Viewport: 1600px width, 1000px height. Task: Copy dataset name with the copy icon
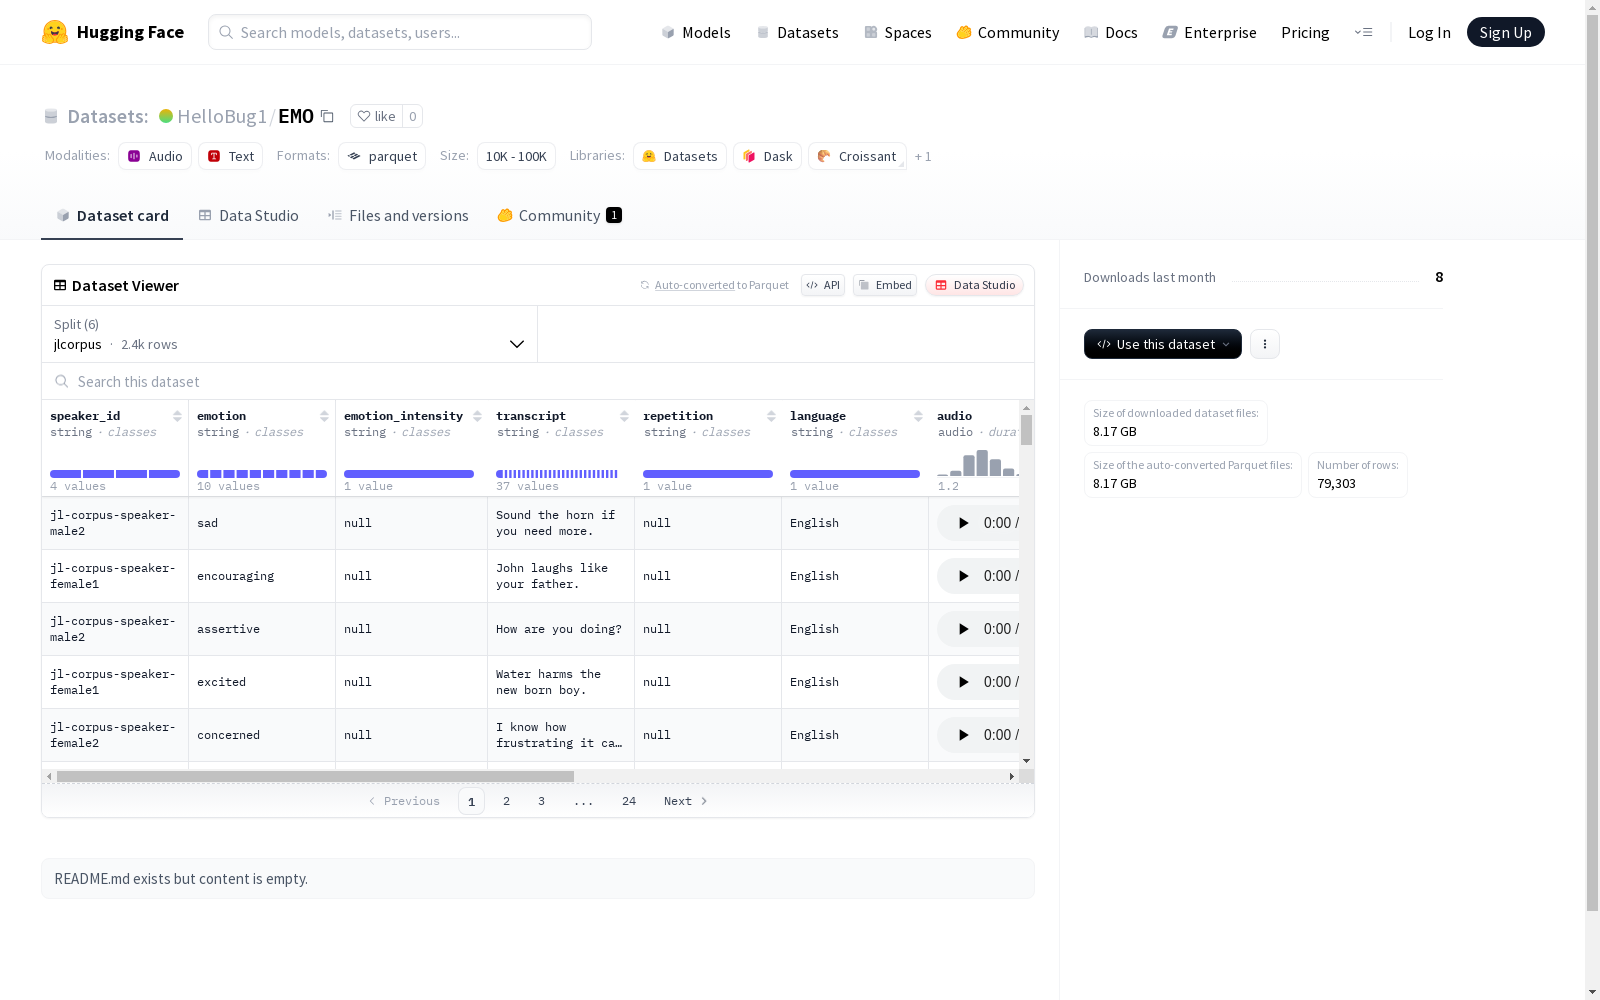(x=327, y=116)
